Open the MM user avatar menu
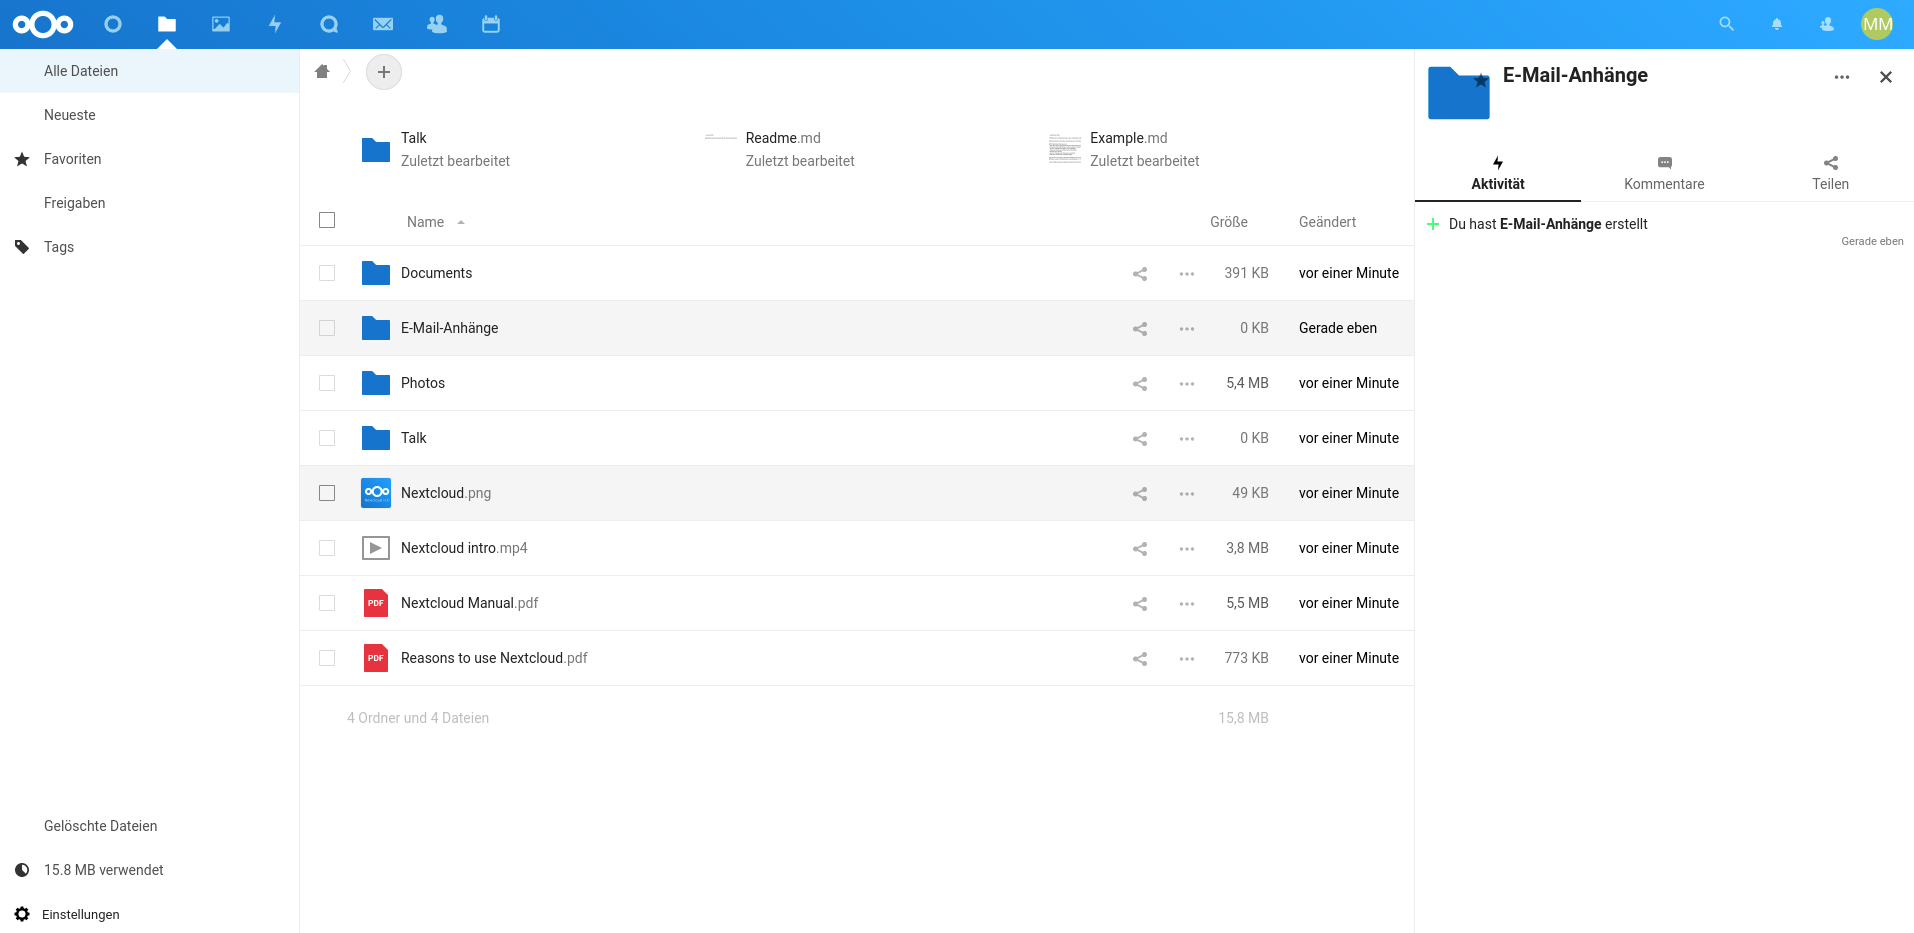 (1877, 24)
